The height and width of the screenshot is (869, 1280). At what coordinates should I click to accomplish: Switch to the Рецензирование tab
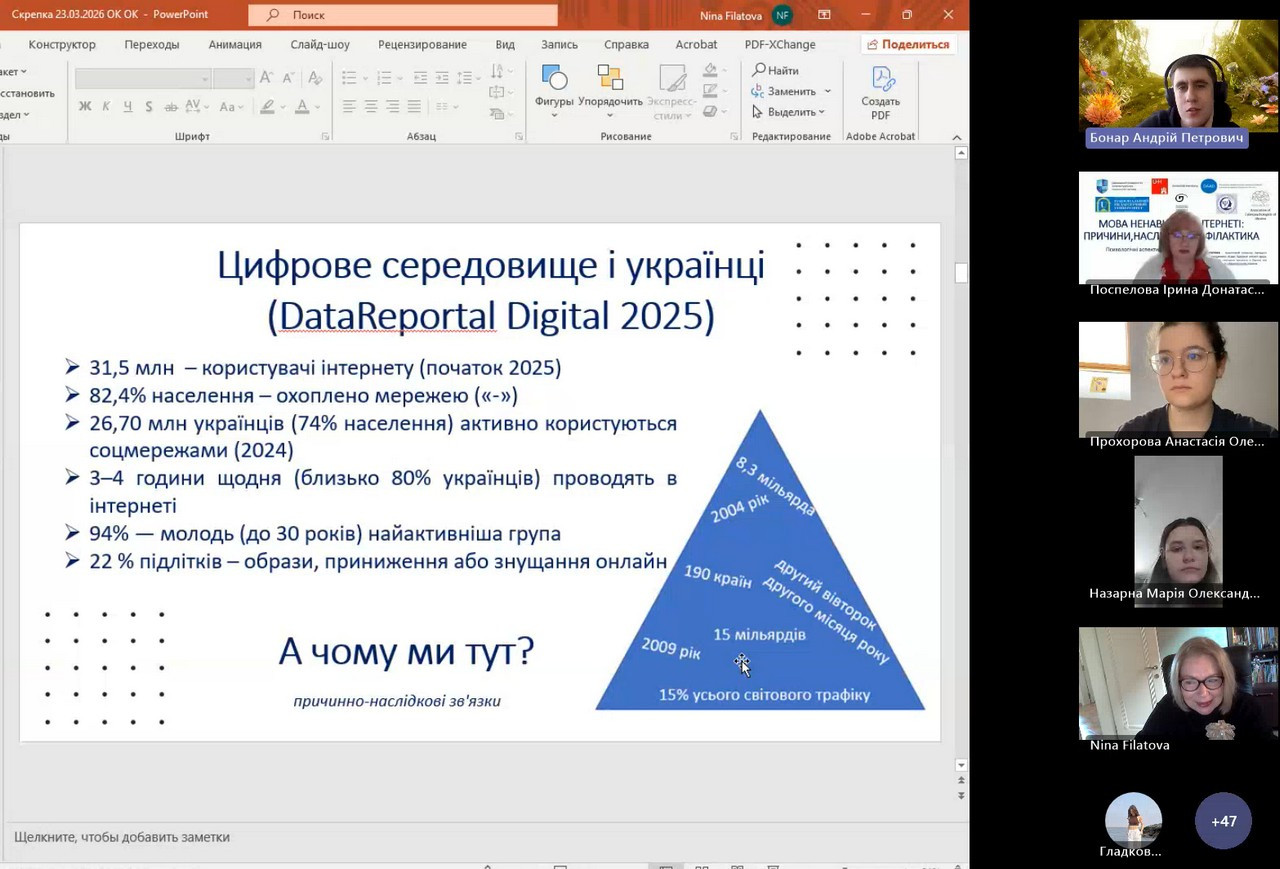coord(422,44)
